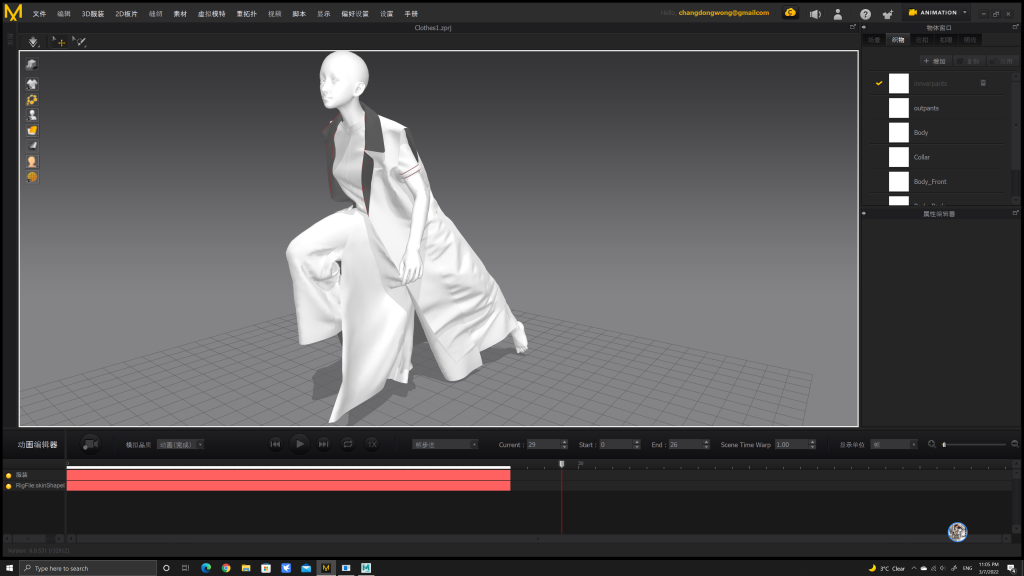Click the Simulate tool icon in top toolbar
This screenshot has height=576, width=1024.
tap(33, 42)
